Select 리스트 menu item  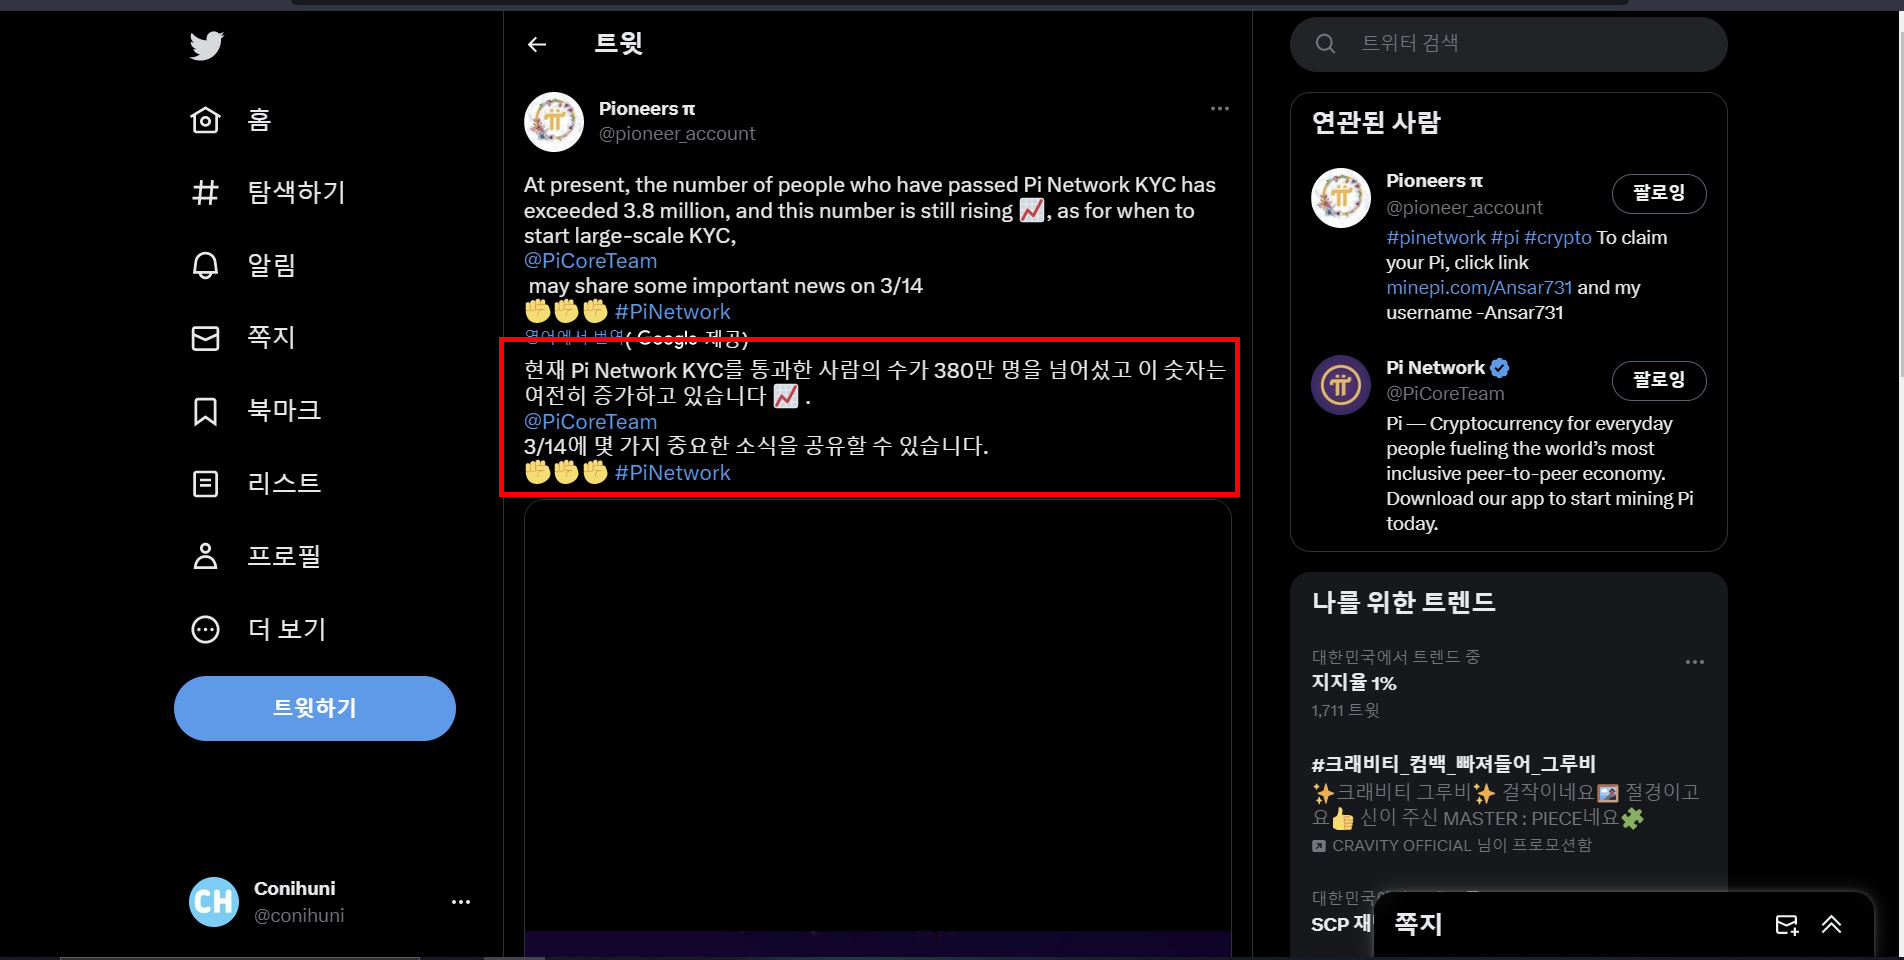[x=284, y=484]
